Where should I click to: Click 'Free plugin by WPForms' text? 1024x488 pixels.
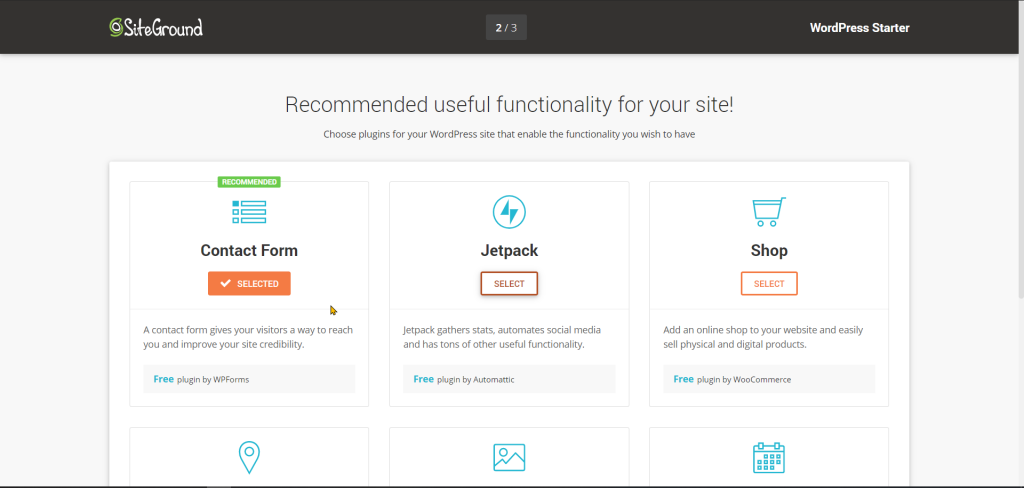201,379
